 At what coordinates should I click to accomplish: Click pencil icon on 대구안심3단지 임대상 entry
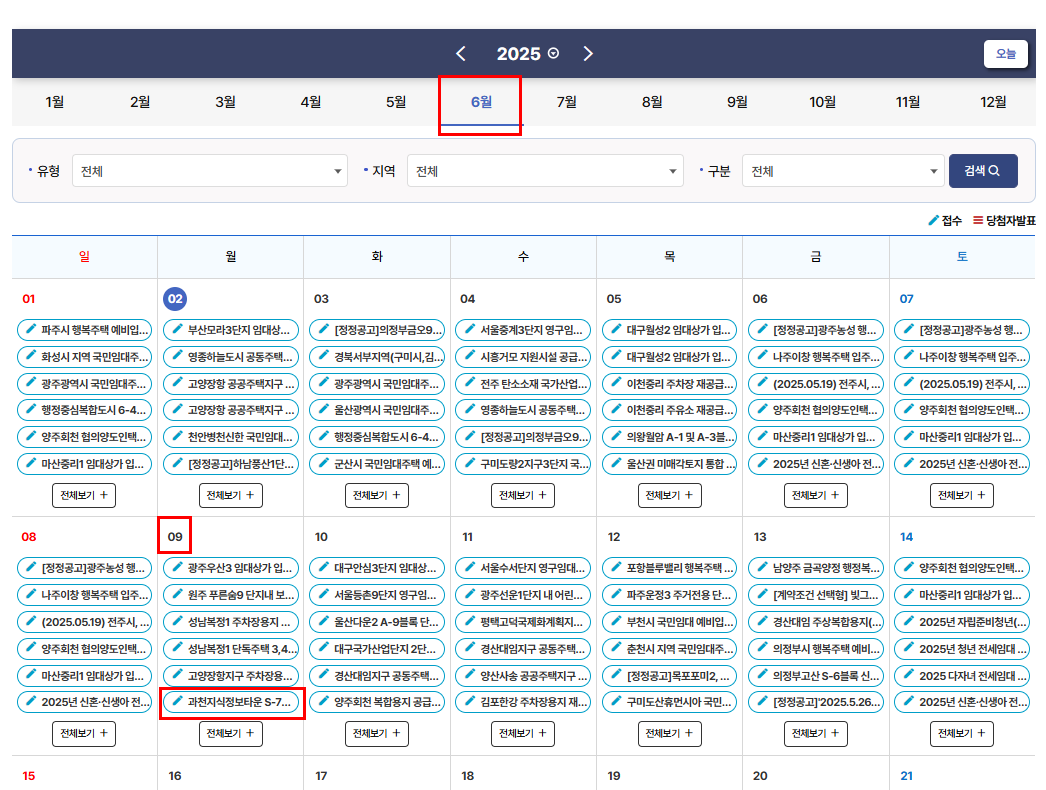pos(324,567)
